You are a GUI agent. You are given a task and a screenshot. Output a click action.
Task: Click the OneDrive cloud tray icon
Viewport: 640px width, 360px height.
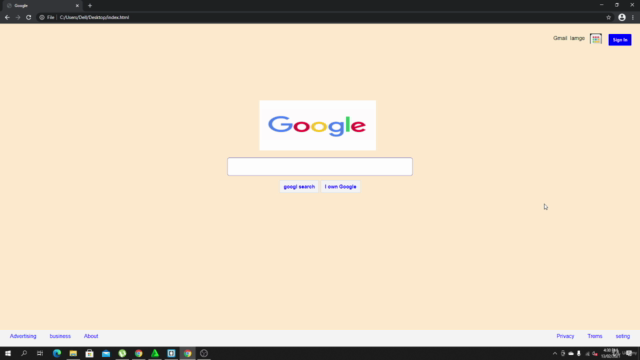point(571,353)
